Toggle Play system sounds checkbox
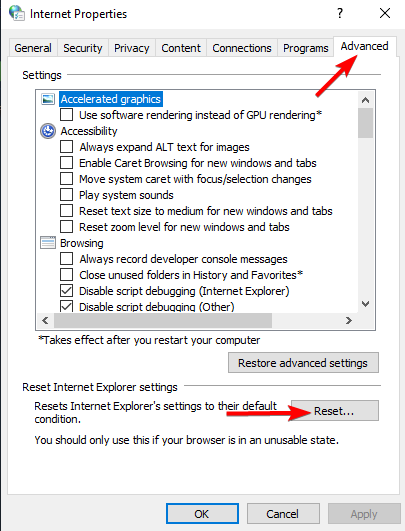 [x=66, y=195]
